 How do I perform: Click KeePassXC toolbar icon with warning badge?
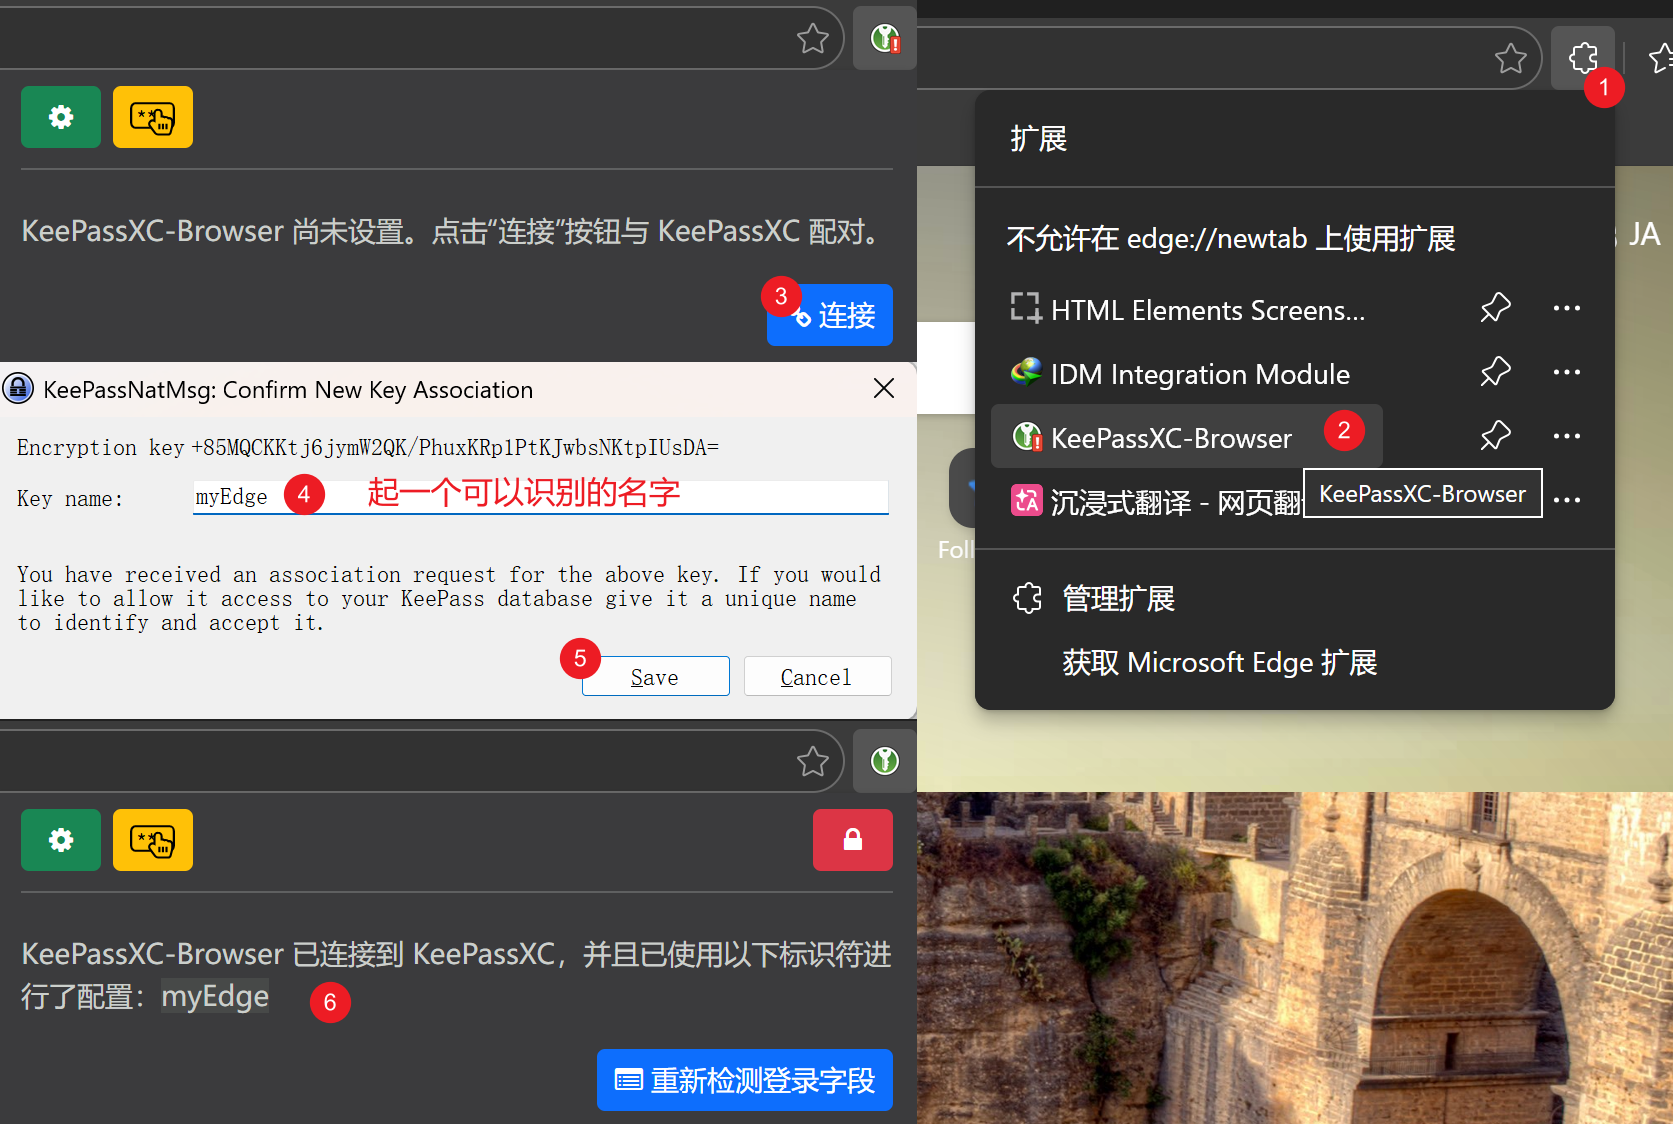click(885, 39)
